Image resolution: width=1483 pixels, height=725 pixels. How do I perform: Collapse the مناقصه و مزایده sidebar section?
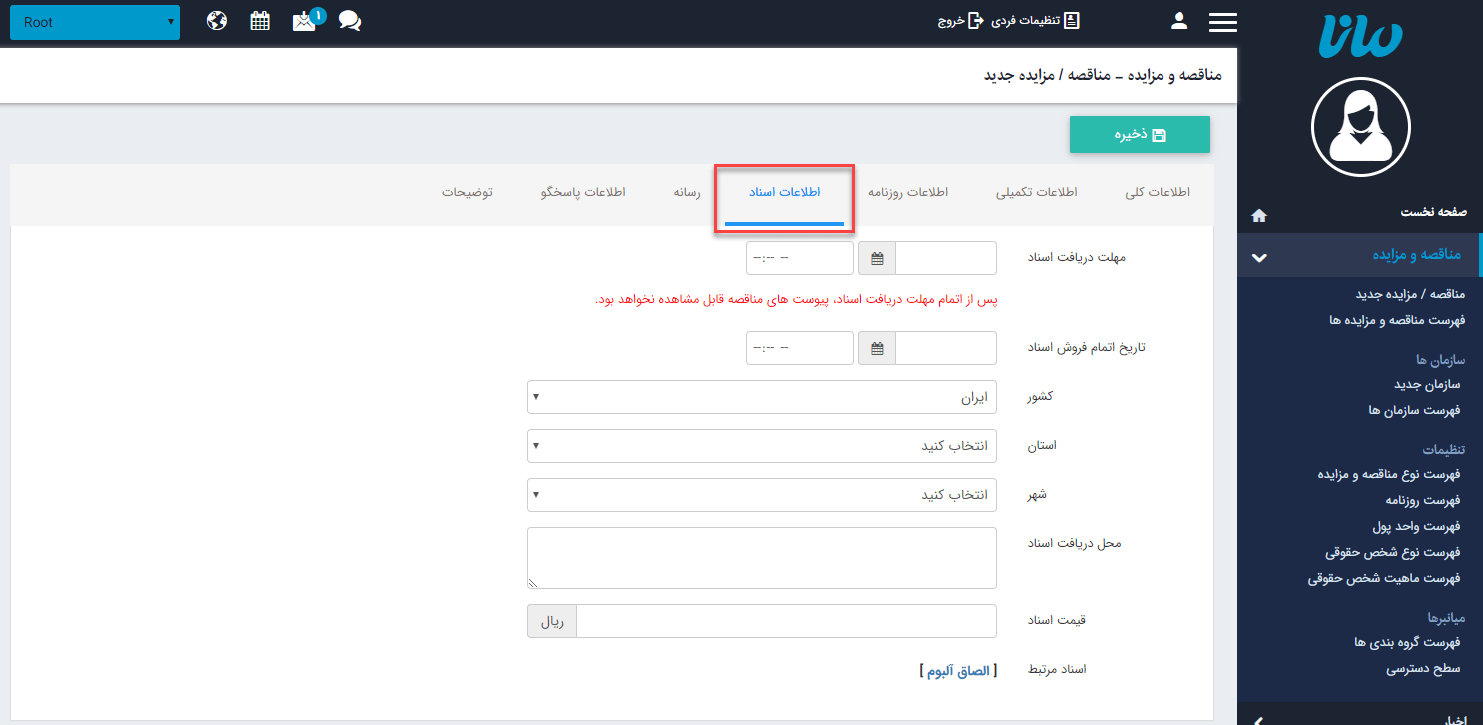[1259, 255]
